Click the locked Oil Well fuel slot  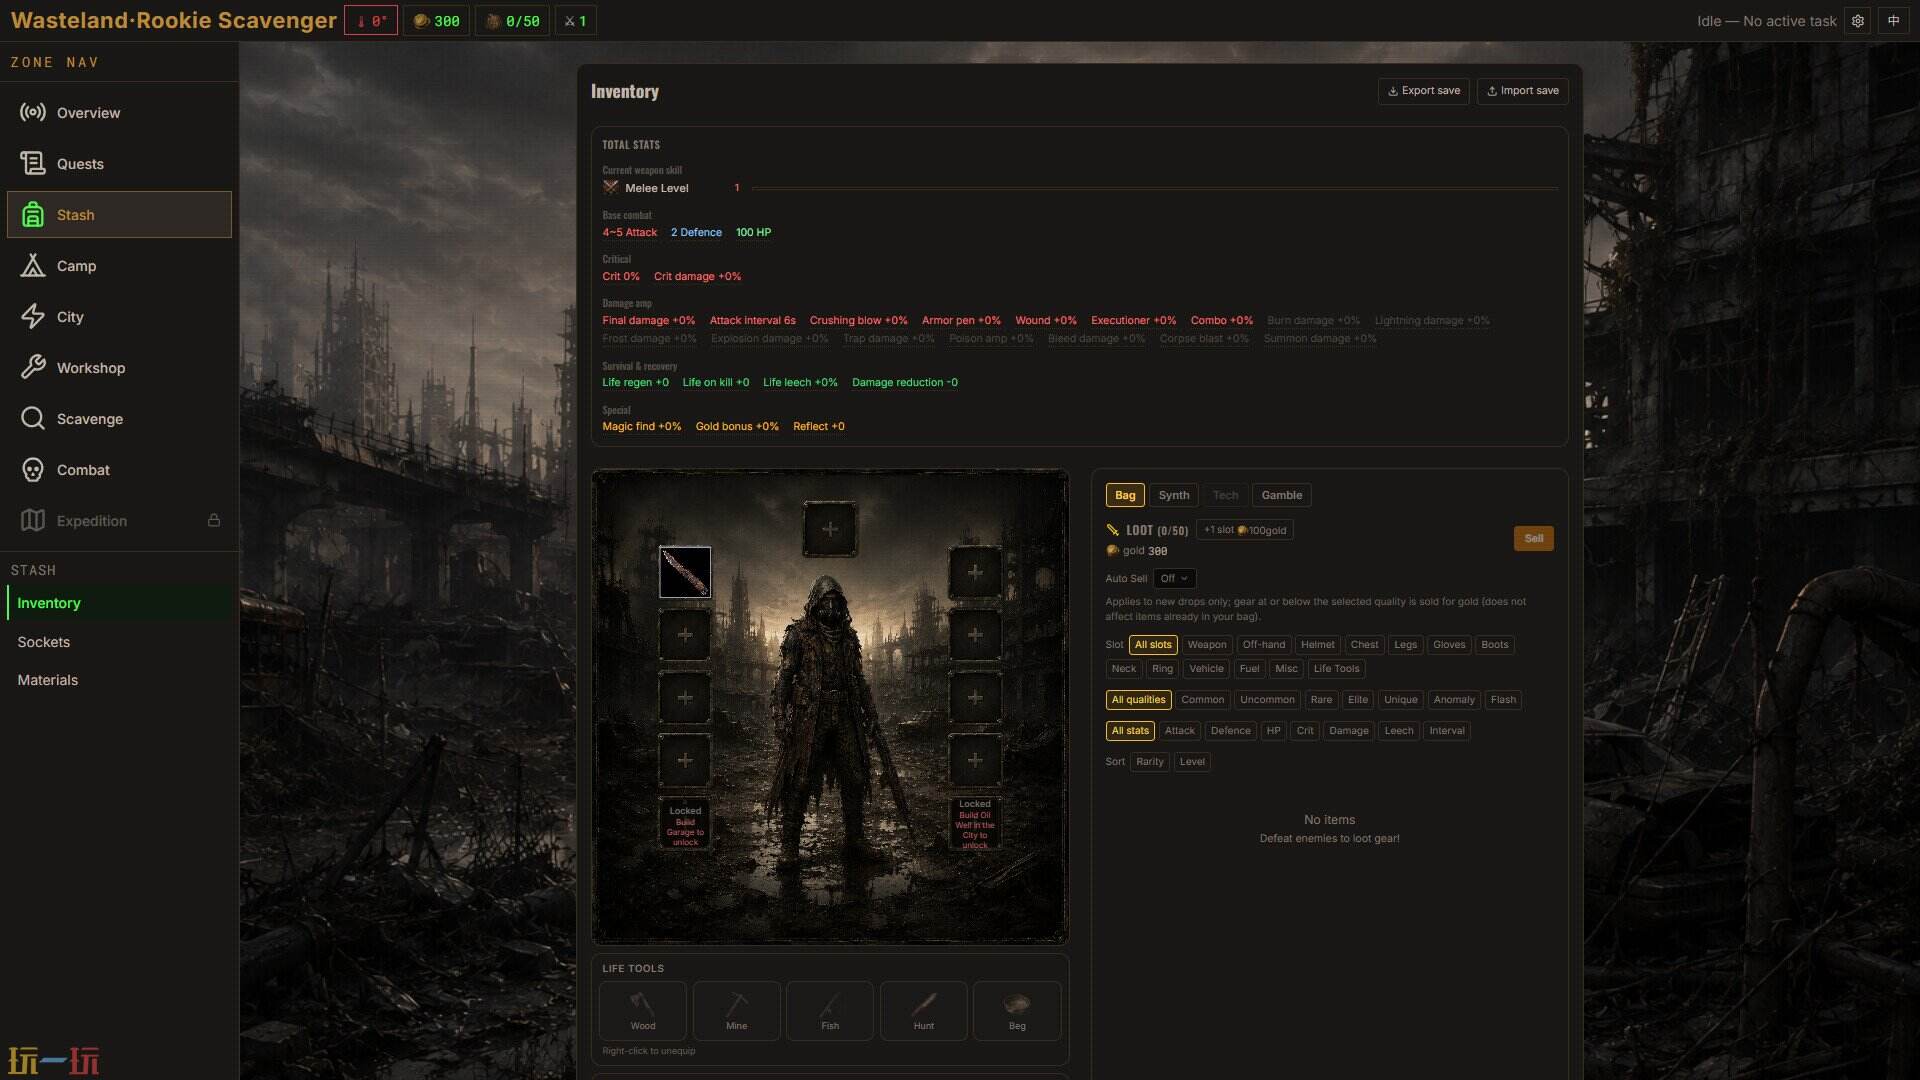pyautogui.click(x=975, y=823)
